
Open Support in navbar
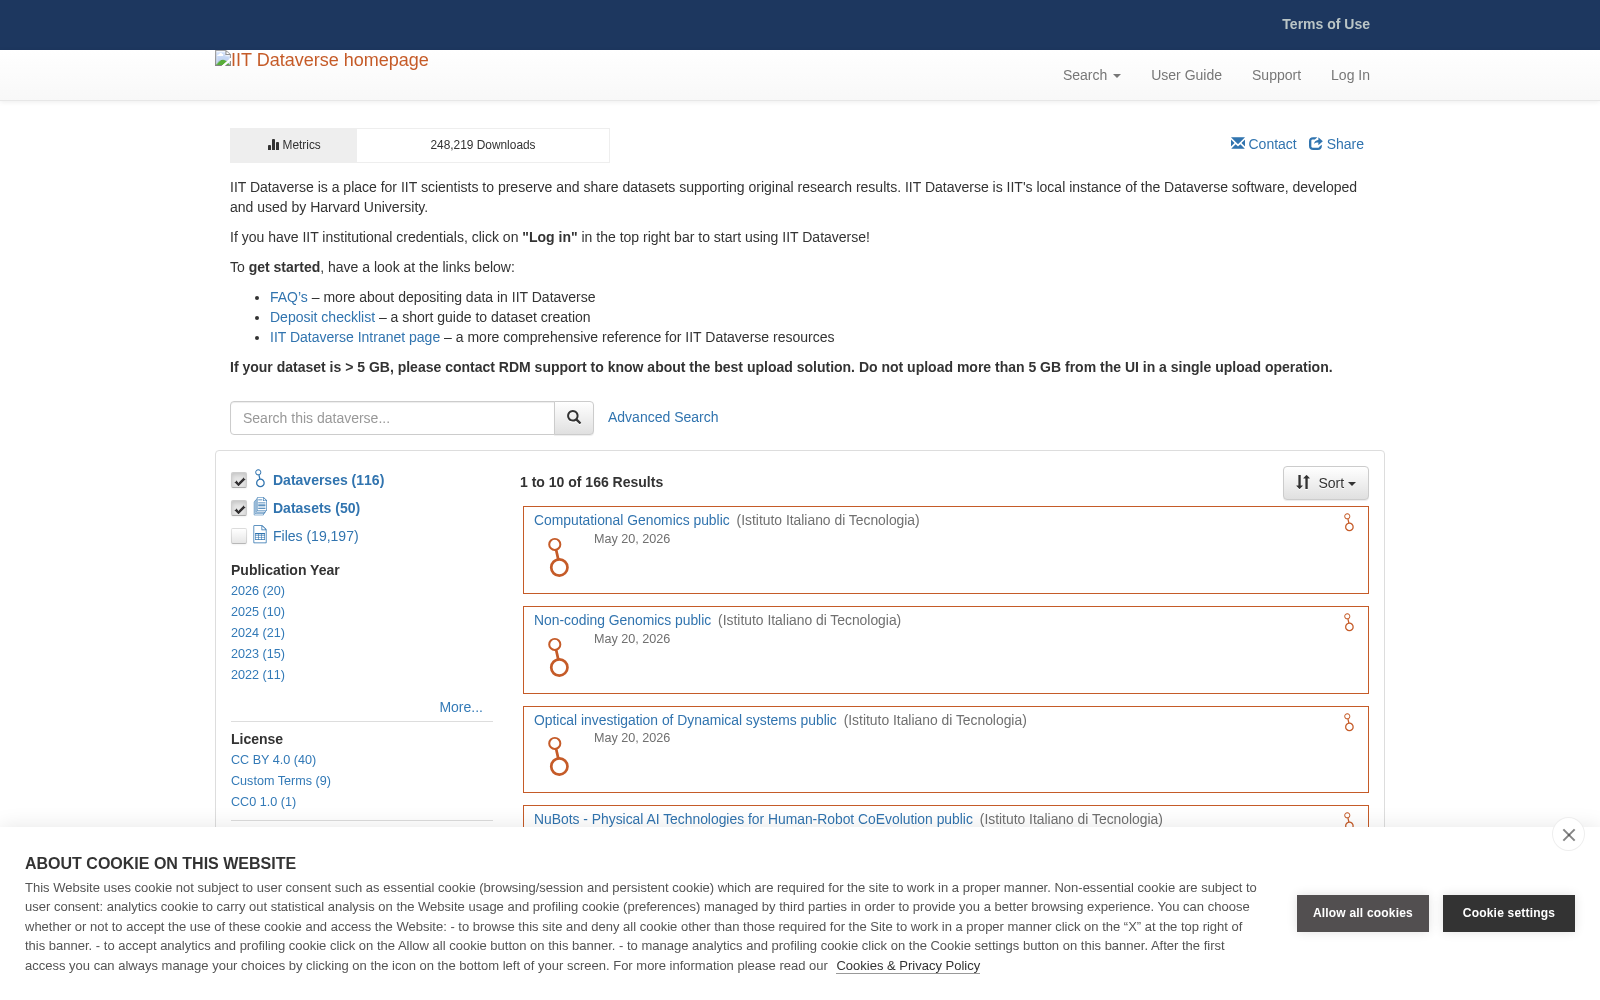click(x=1276, y=75)
